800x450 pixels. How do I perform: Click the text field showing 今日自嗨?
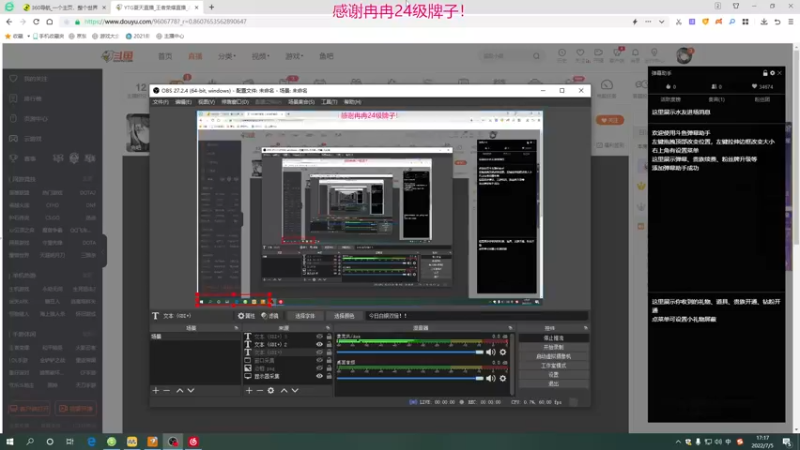(477, 316)
